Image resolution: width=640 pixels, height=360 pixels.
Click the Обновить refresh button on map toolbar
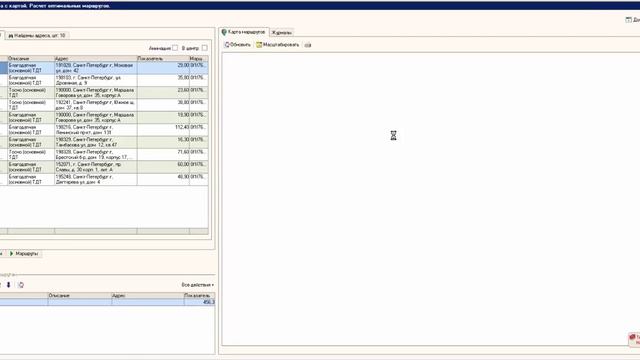(238, 45)
